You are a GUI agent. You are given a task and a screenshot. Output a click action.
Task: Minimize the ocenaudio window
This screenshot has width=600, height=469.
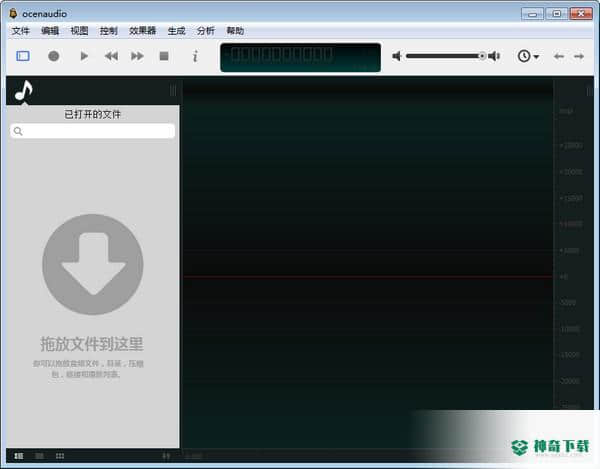532,14
